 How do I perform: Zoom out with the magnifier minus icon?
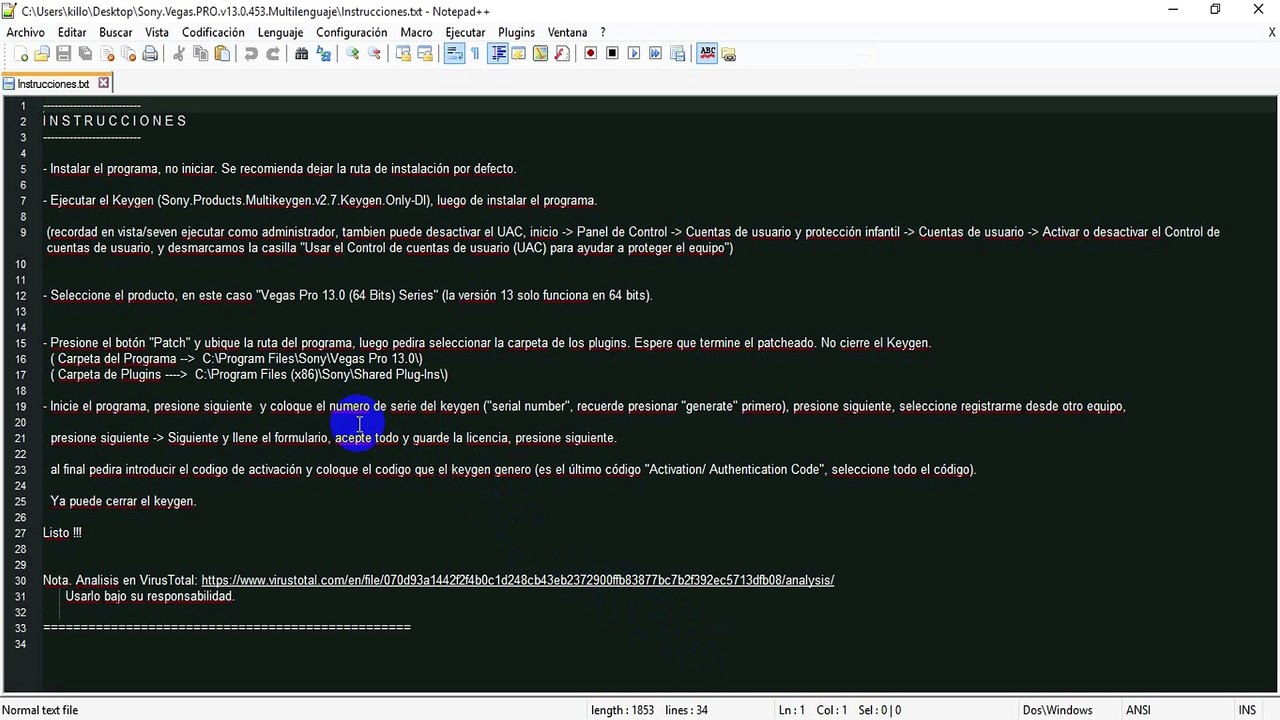click(374, 54)
